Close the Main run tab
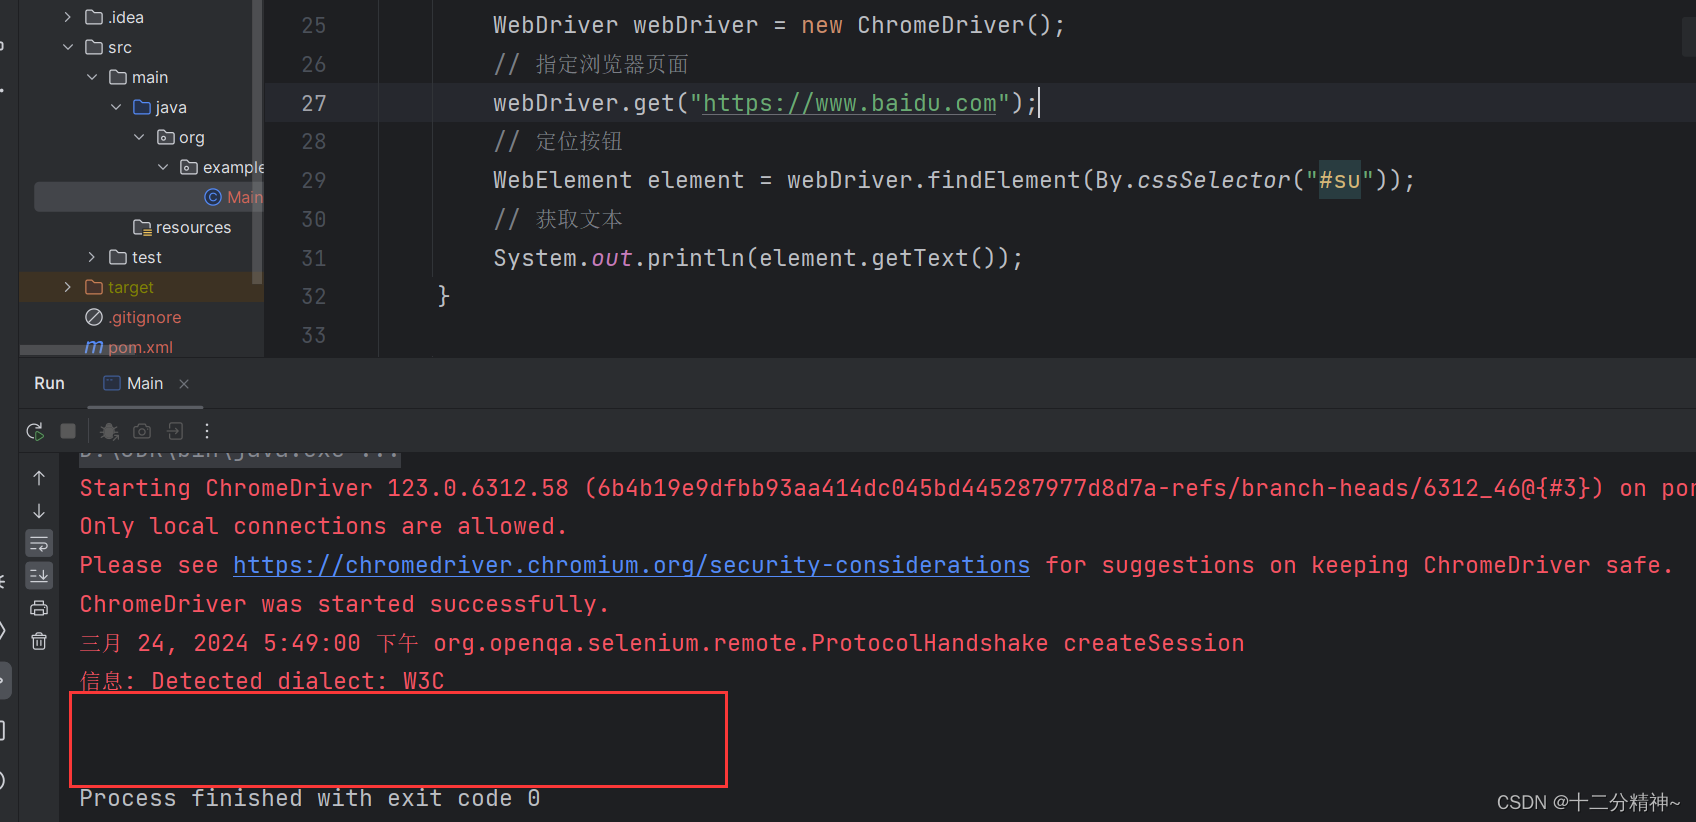The image size is (1696, 822). coord(184,384)
